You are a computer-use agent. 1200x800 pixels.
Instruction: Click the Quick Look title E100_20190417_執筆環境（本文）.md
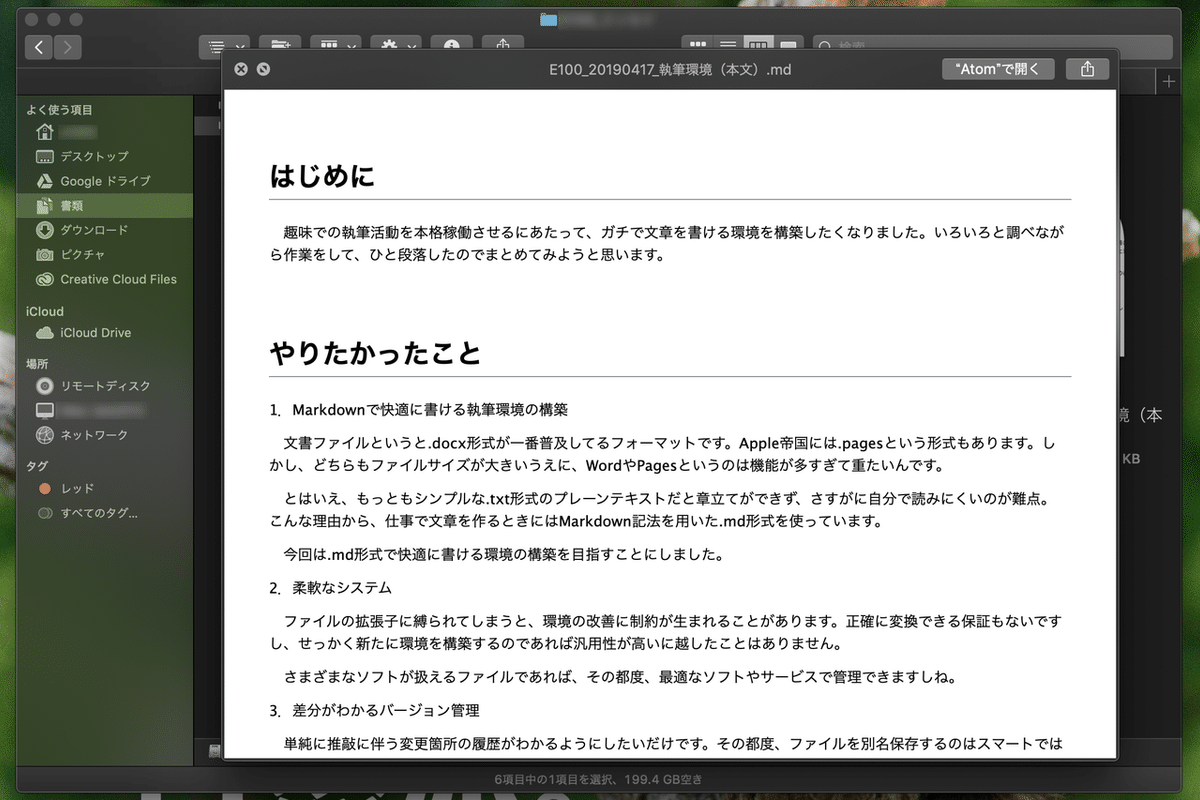click(670, 70)
